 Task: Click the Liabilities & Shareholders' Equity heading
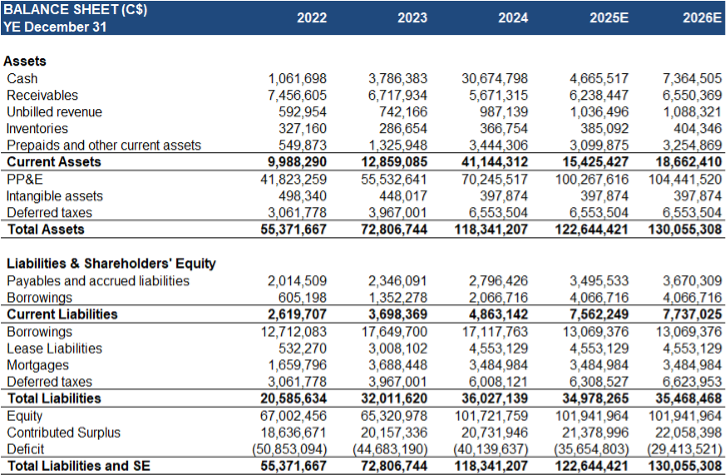[111, 264]
